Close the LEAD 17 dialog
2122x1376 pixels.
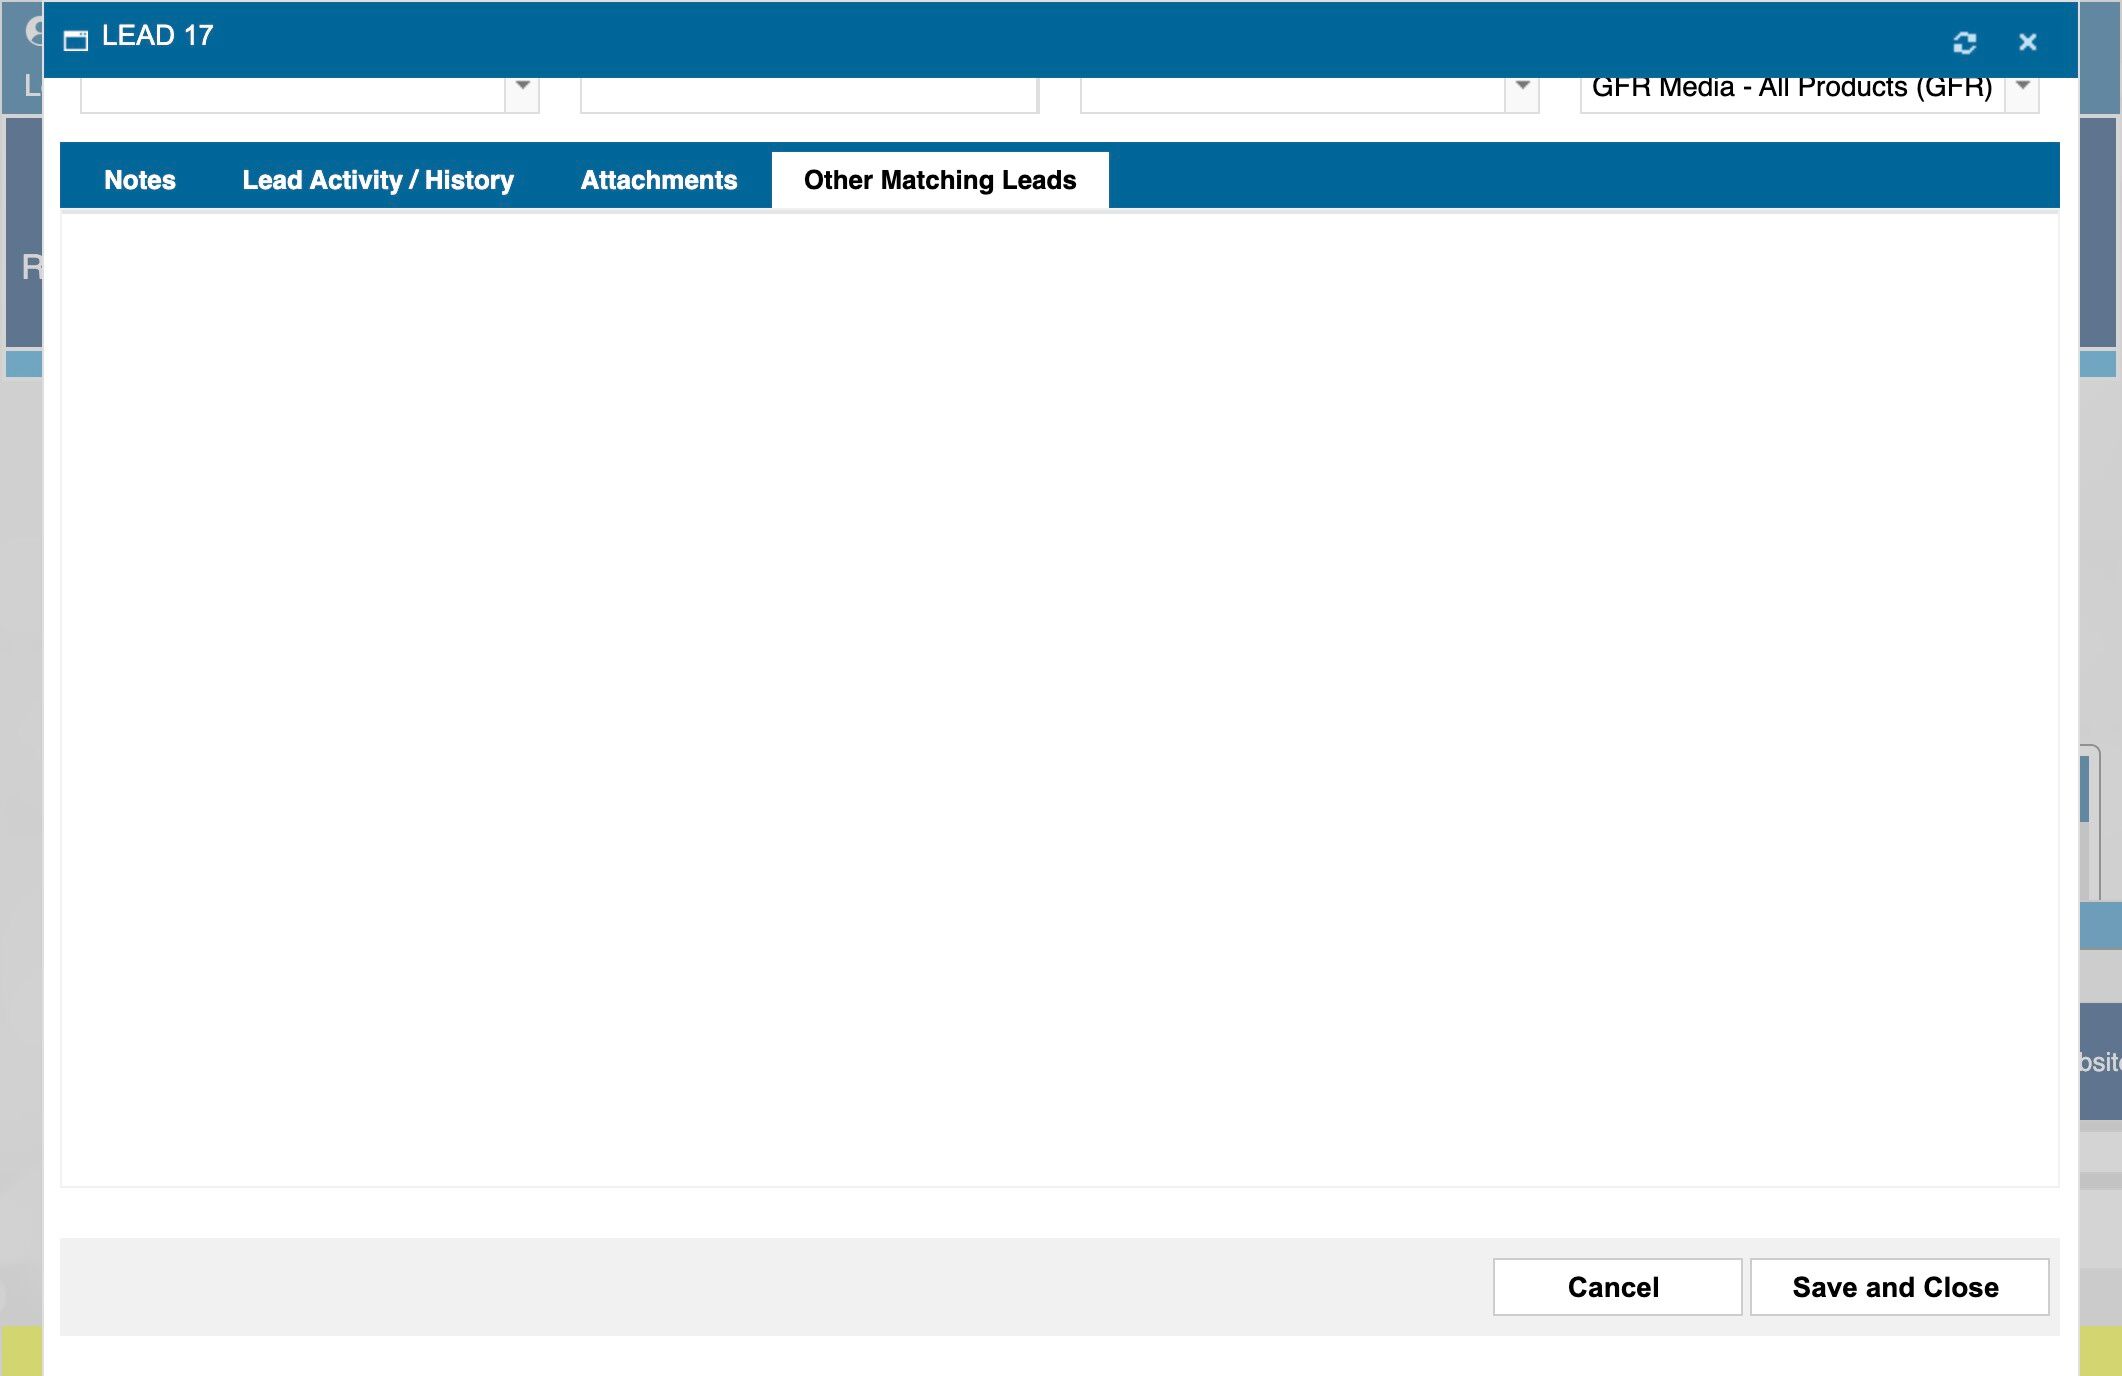tap(2027, 42)
